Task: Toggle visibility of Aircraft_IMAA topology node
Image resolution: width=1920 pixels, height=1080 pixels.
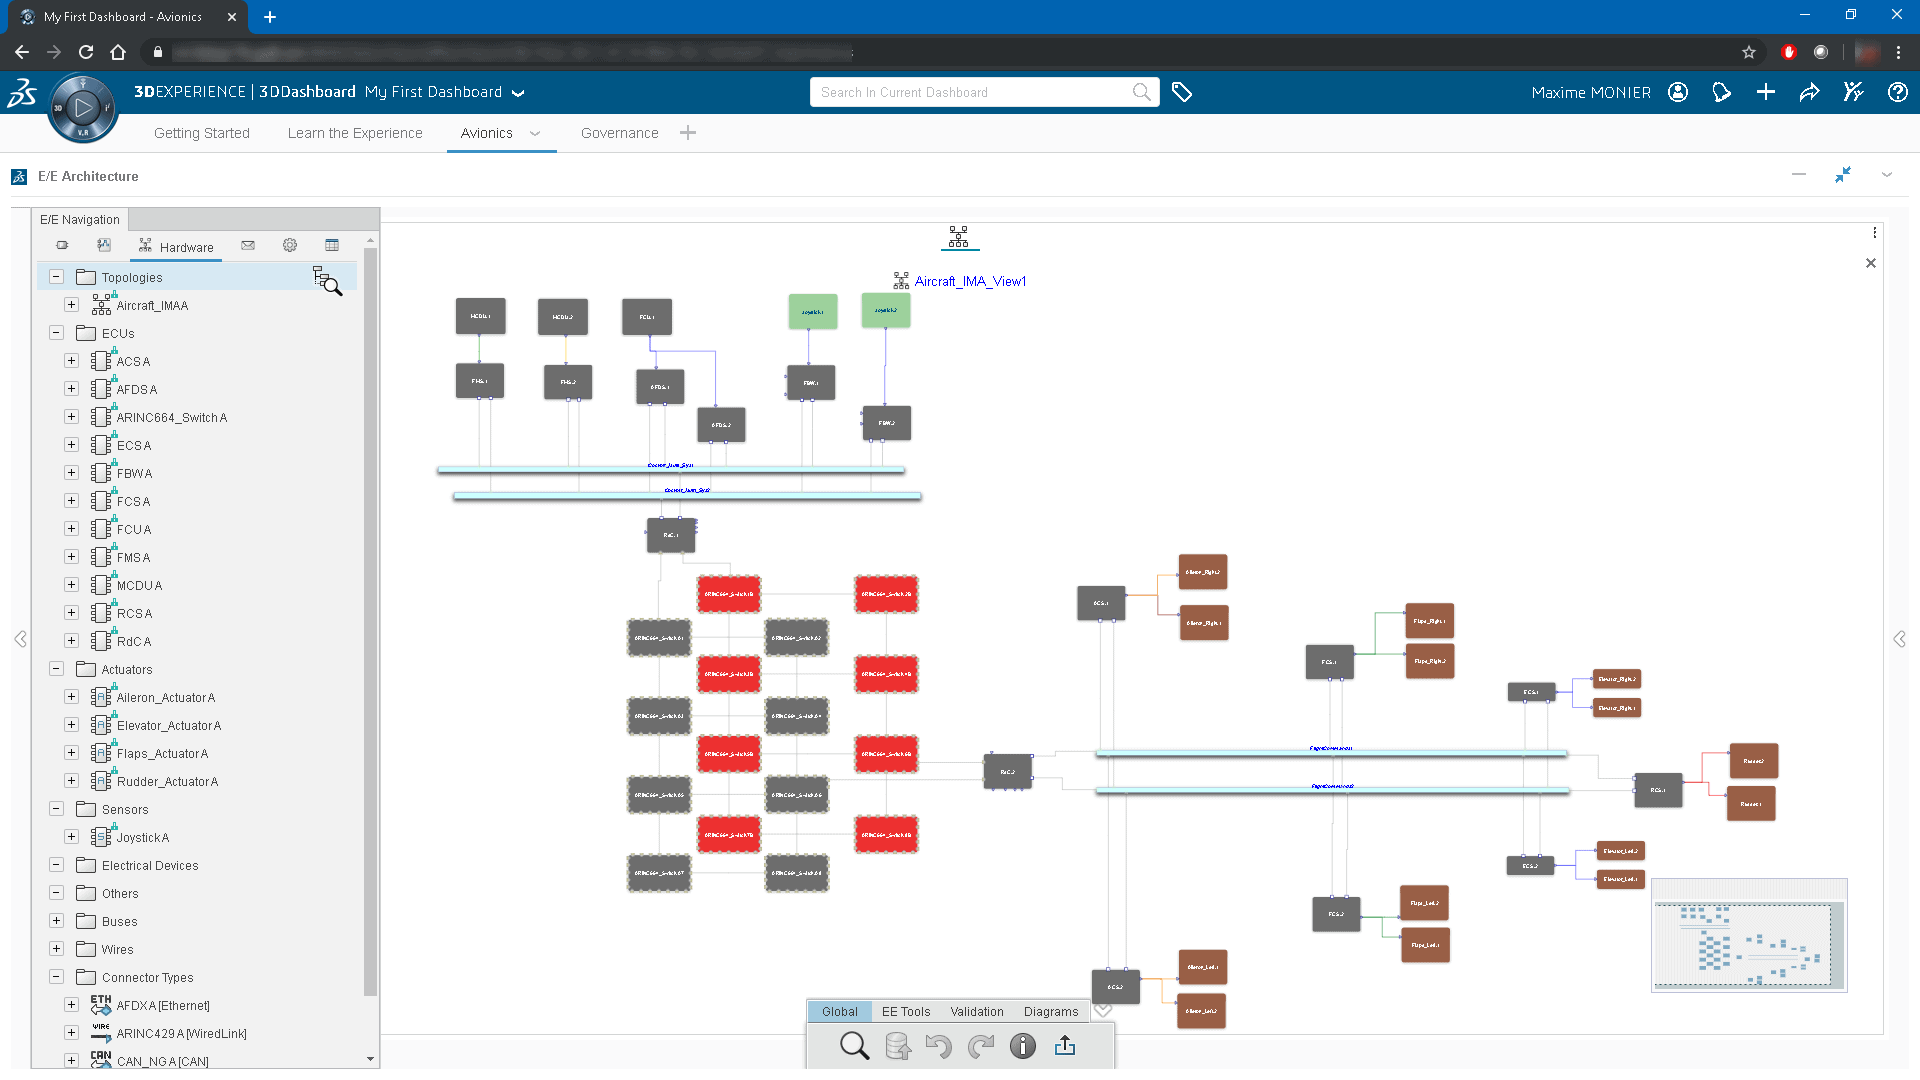Action: tap(71, 305)
